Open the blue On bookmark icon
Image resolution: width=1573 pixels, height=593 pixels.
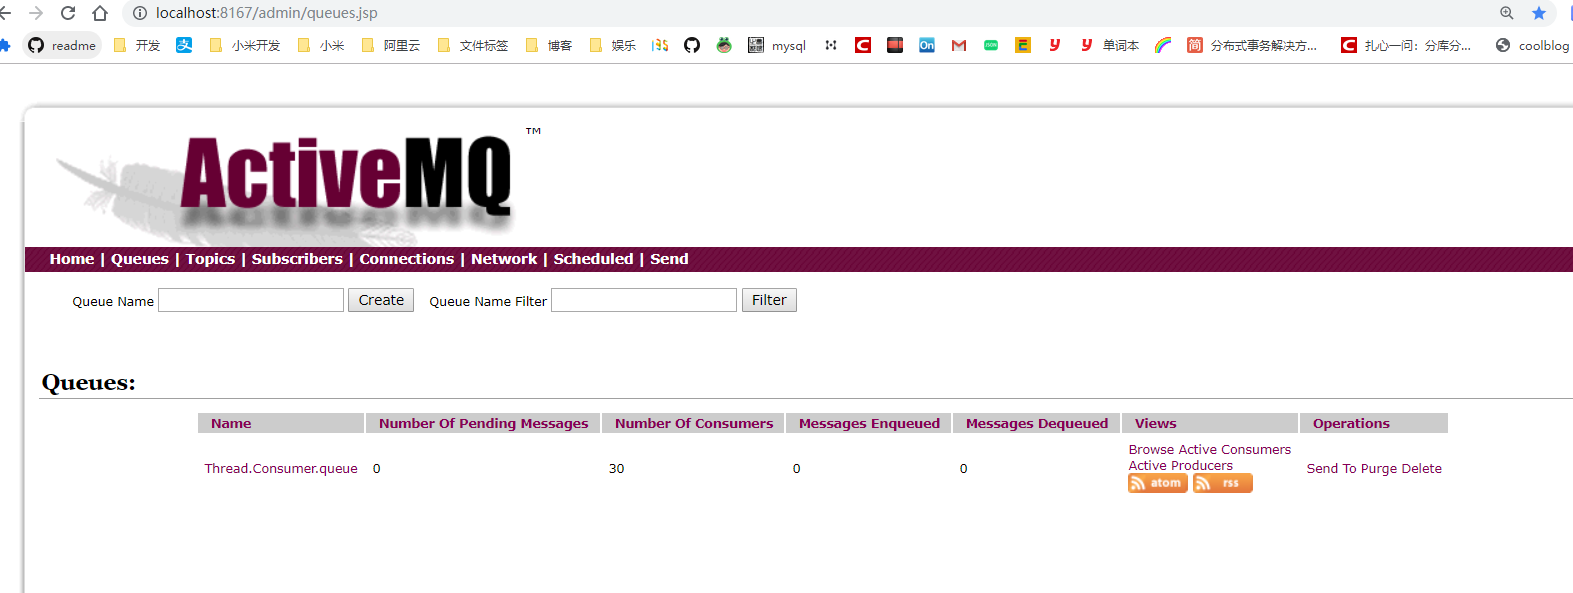coord(927,45)
